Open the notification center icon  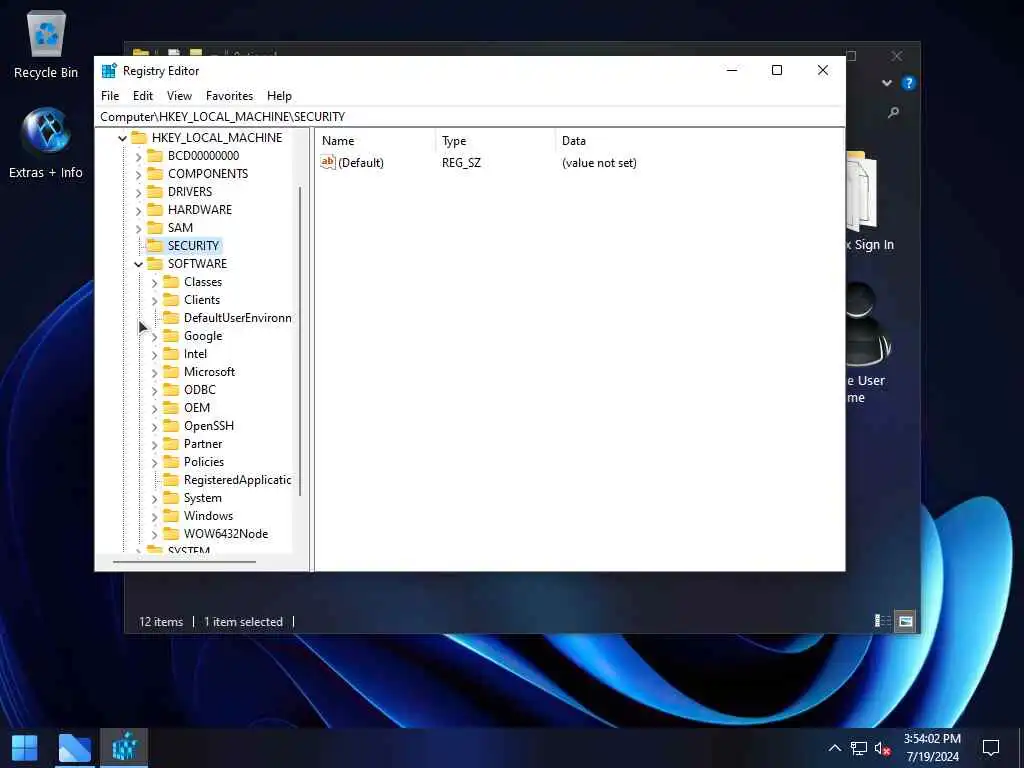pos(991,748)
